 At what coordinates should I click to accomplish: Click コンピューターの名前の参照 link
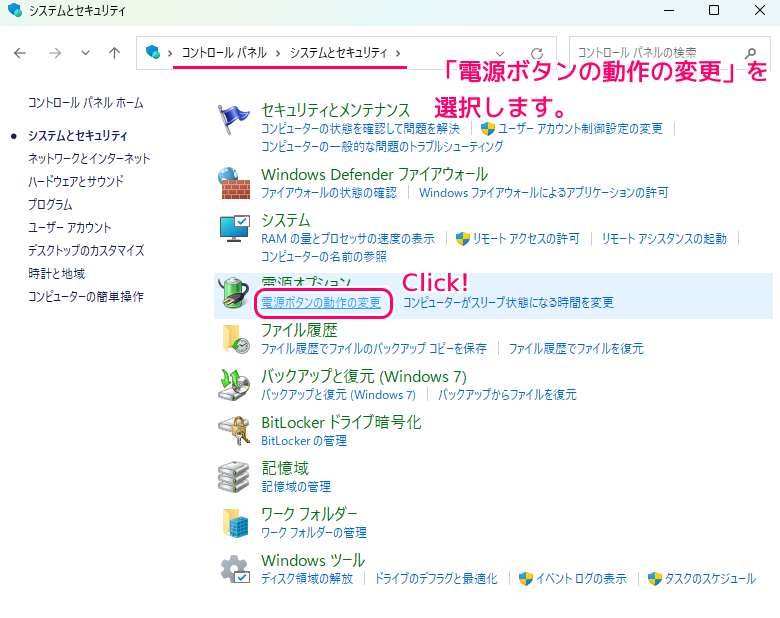[324, 256]
